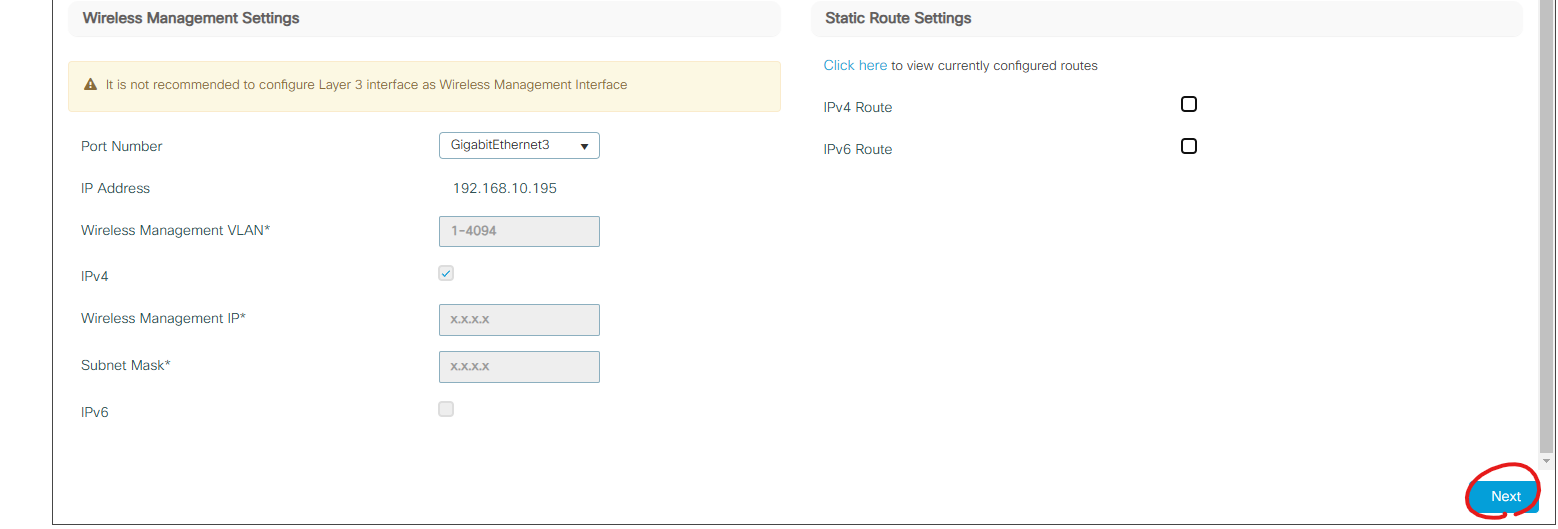Click the Next button
This screenshot has width=1558, height=529.
(1505, 496)
